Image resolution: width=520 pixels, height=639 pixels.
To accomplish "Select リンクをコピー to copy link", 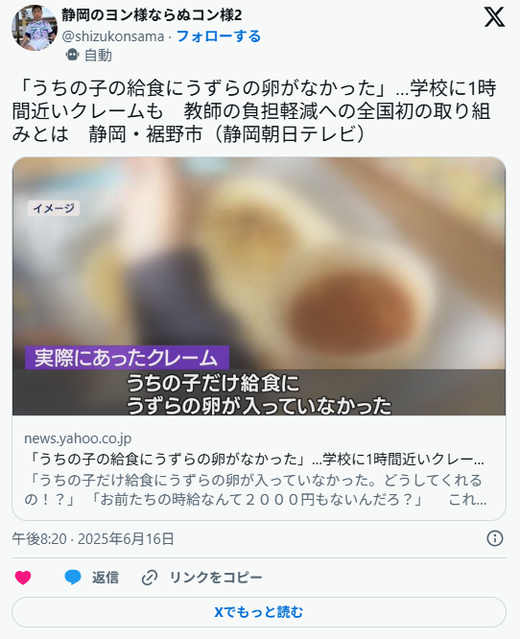I will click(216, 577).
